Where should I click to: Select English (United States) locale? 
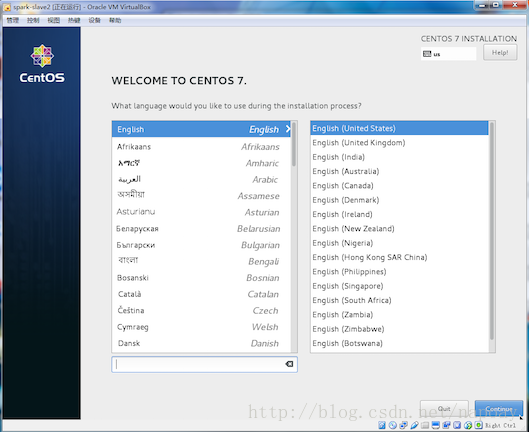click(x=399, y=128)
